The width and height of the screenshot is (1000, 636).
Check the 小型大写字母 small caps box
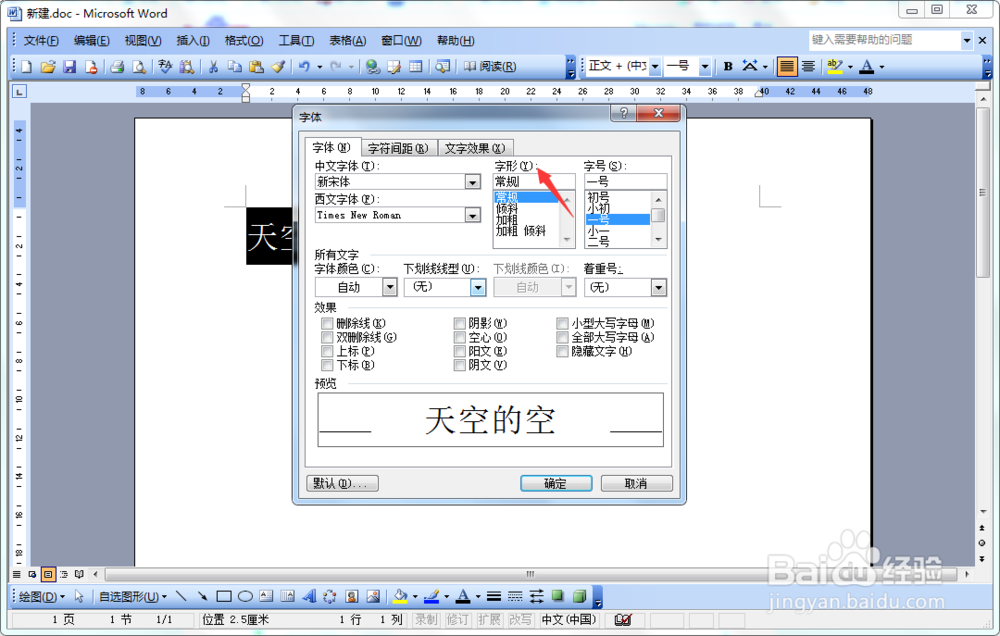coord(562,323)
